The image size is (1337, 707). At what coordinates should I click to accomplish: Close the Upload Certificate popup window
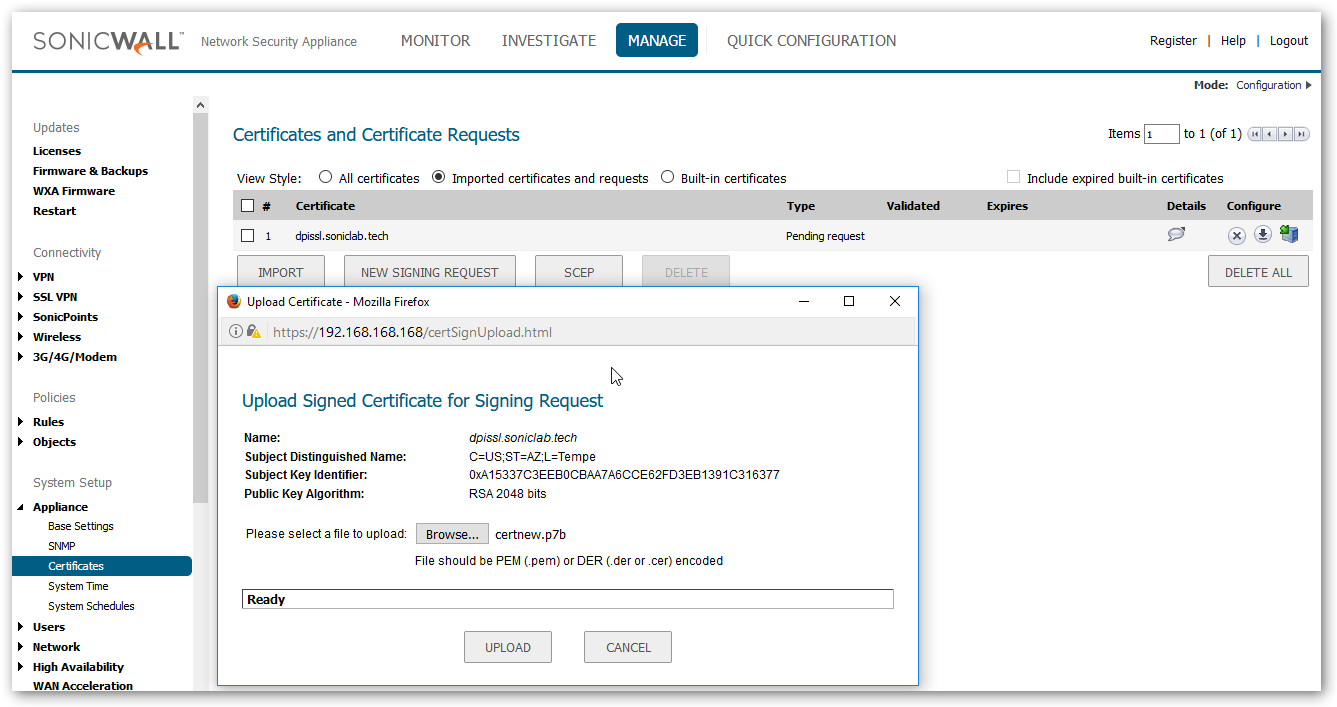tap(895, 301)
